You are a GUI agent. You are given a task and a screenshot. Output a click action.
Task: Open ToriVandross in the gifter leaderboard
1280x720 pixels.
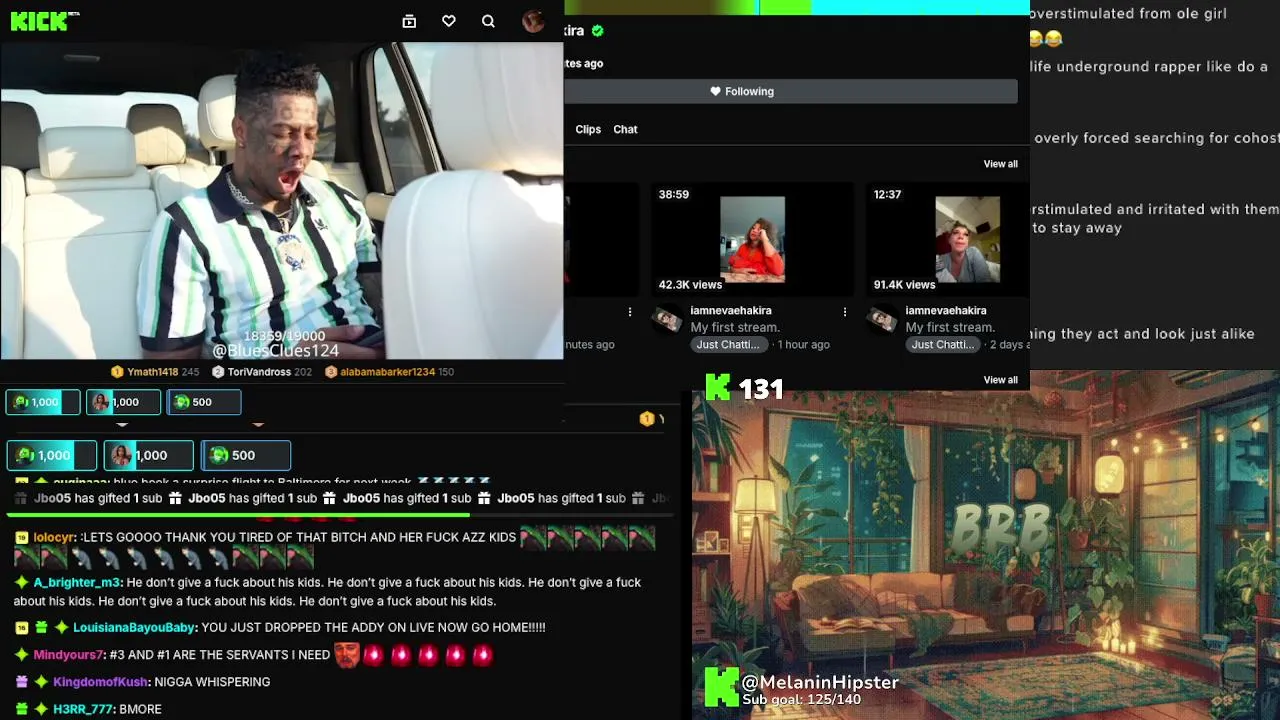point(259,372)
